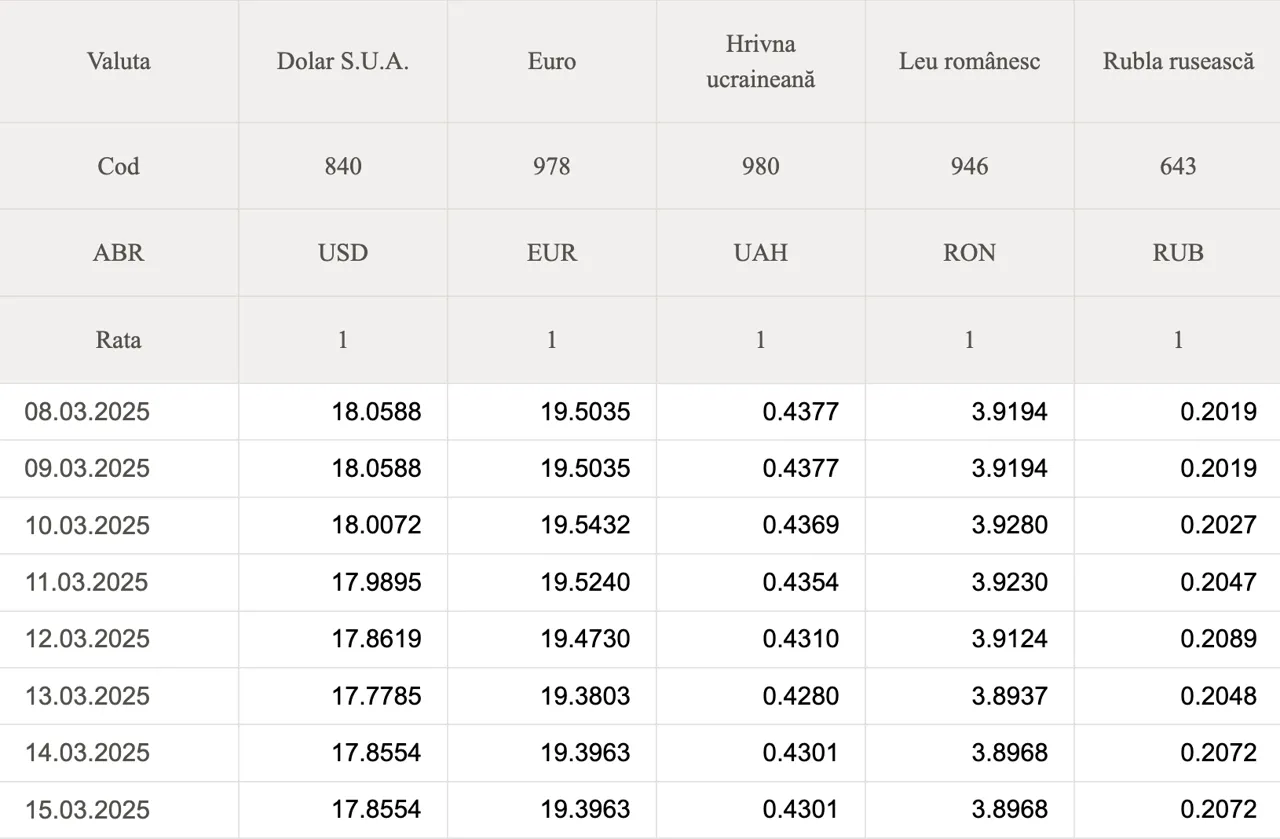Image resolution: width=1280 pixels, height=839 pixels.
Task: Click the date 12.03.2025
Action: click(87, 639)
